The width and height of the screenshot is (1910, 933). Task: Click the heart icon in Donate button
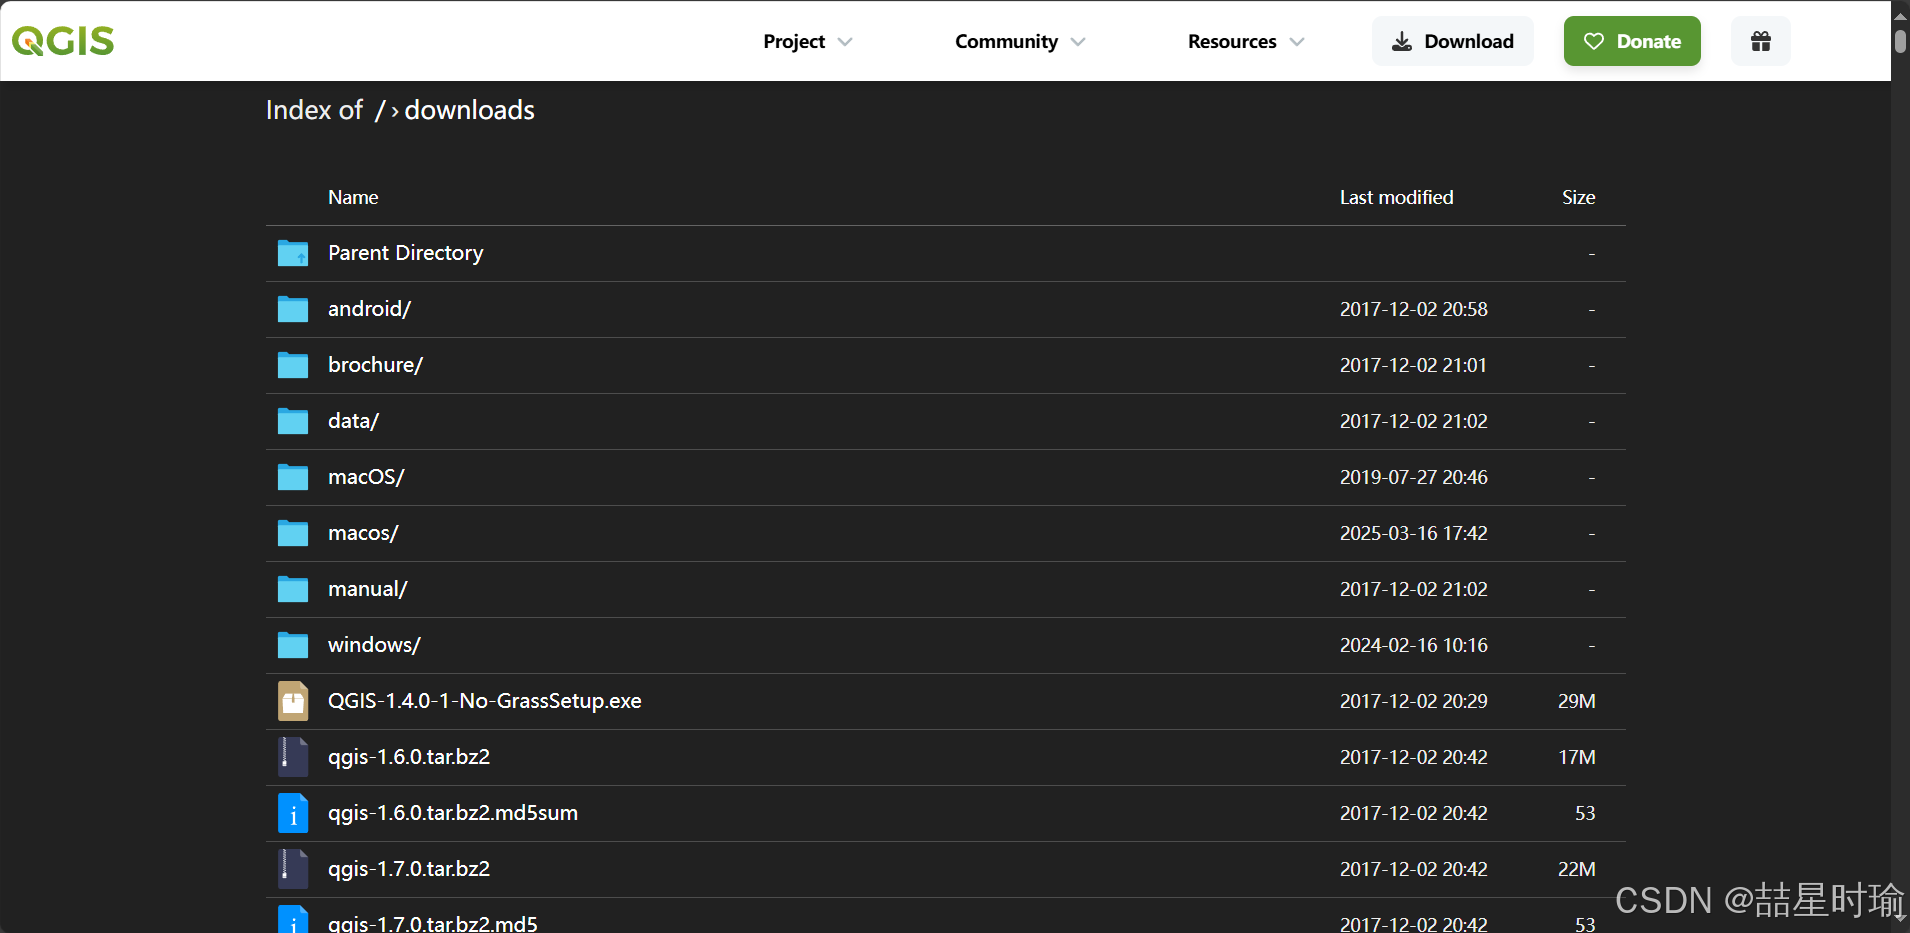tap(1594, 41)
